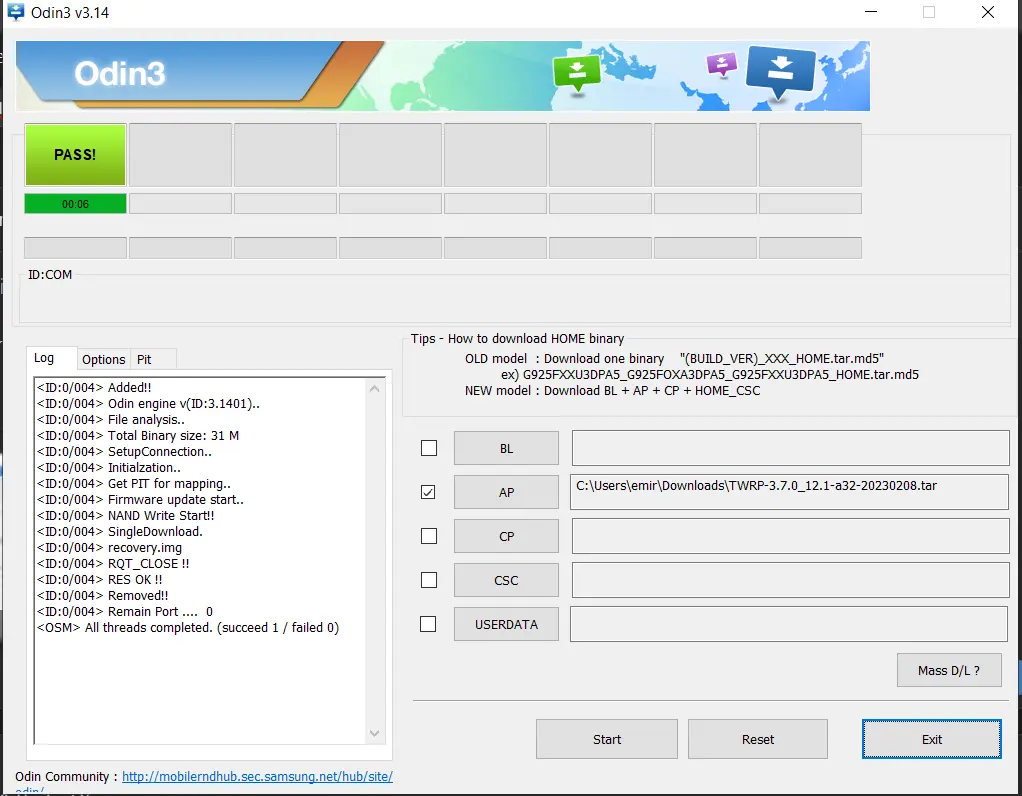Click the green PASS! status box
This screenshot has height=796, width=1022.
[x=75, y=155]
